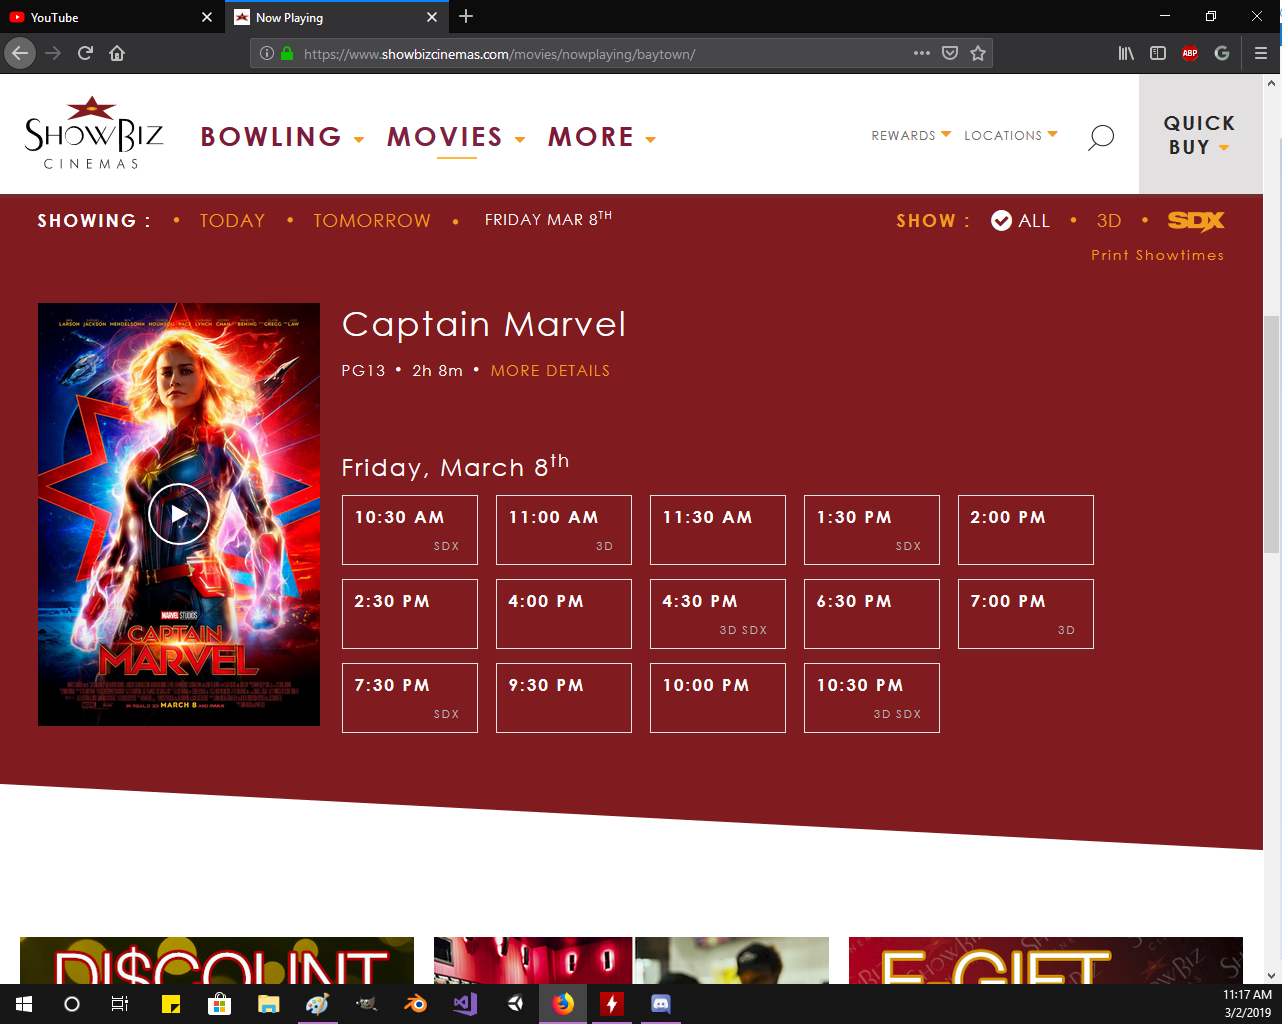The width and height of the screenshot is (1282, 1024).
Task: Open the site search magnifier icon
Action: [1100, 137]
